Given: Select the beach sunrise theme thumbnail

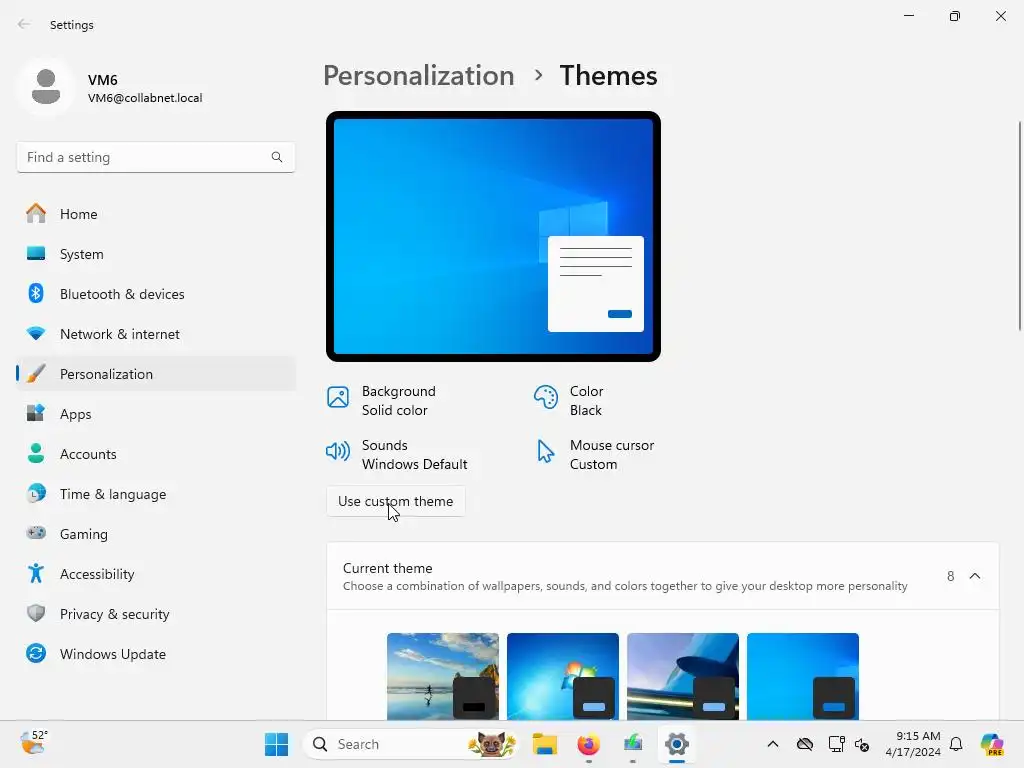Looking at the screenshot, I should (x=443, y=676).
